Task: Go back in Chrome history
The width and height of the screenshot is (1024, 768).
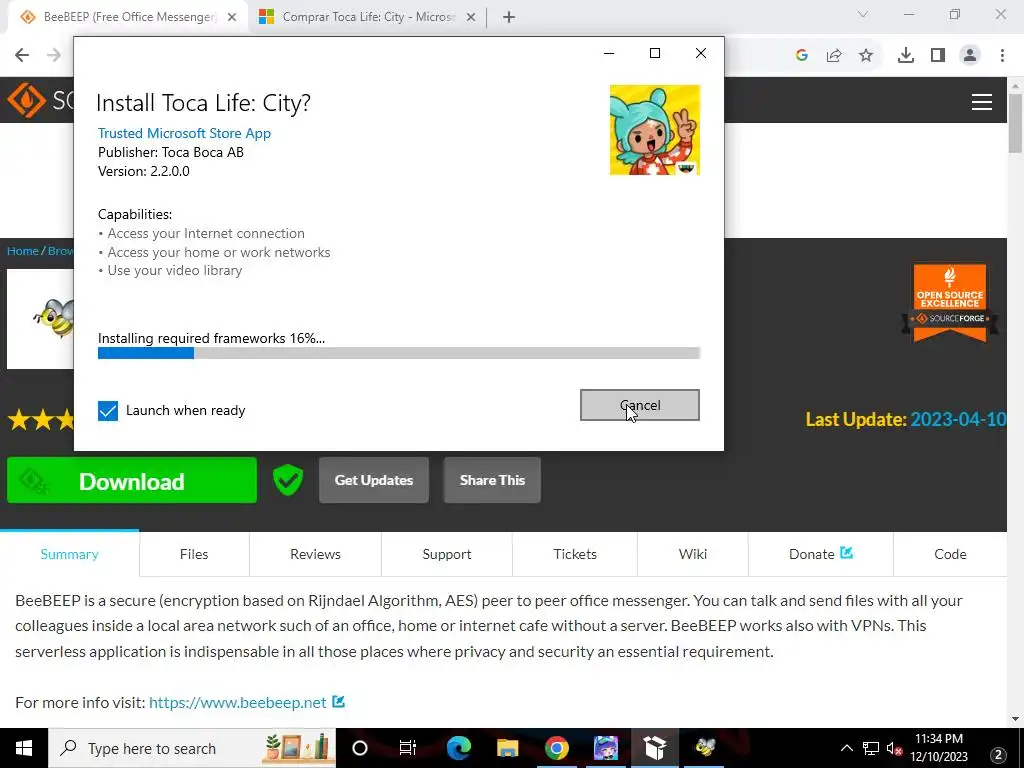Action: [22, 55]
